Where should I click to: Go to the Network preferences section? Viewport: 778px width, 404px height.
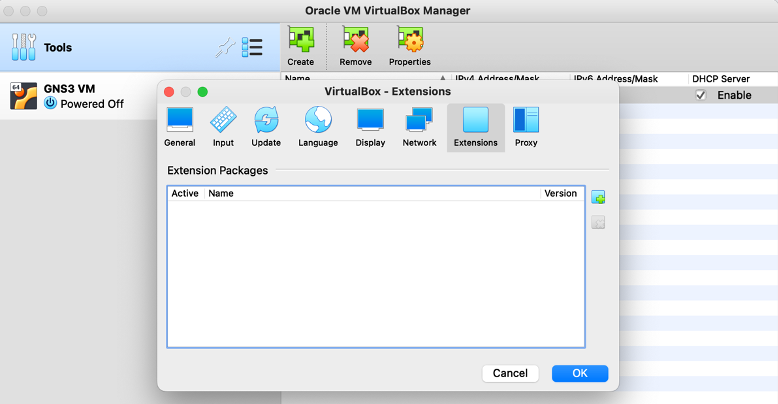[x=419, y=127]
